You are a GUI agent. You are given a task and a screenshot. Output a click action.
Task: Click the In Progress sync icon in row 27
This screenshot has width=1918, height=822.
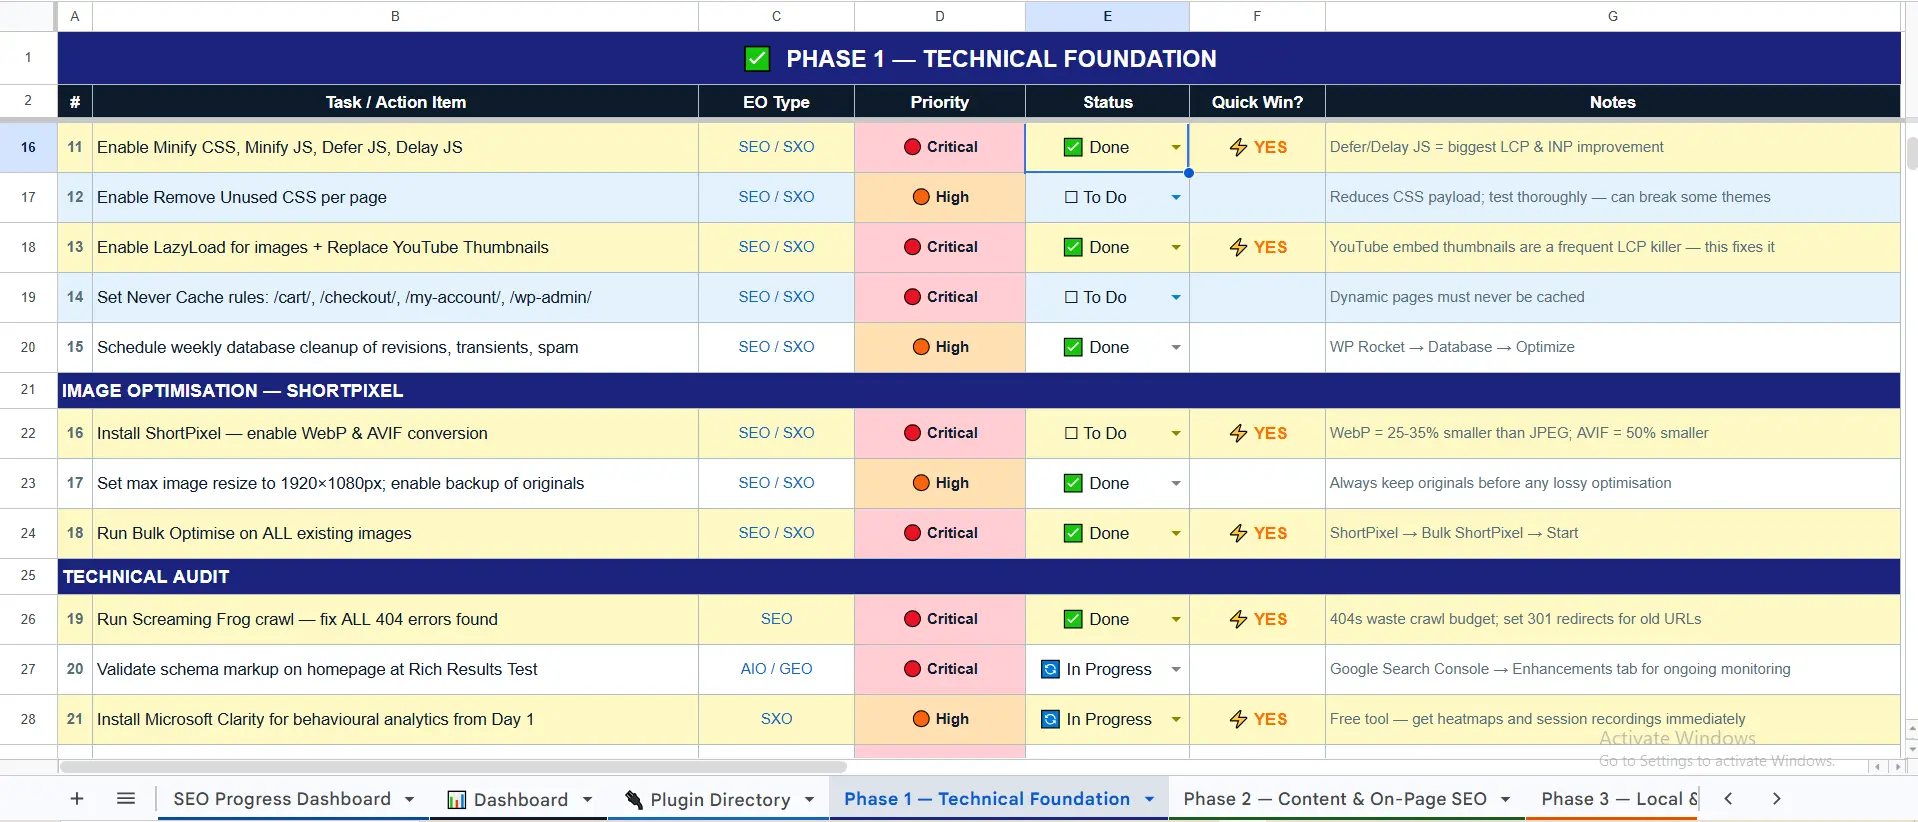coord(1050,669)
